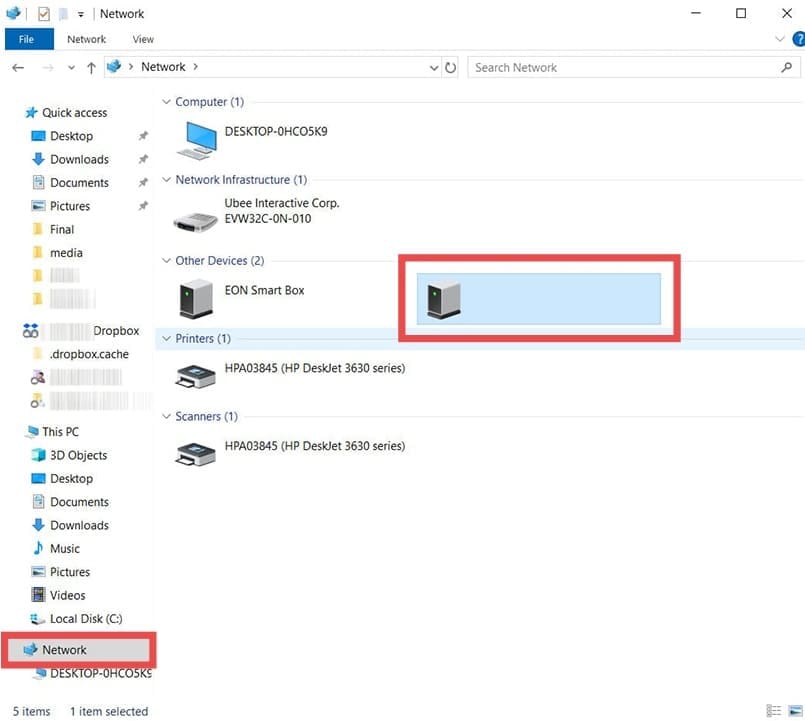Refresh the Network view
805x721 pixels.
(x=450, y=68)
